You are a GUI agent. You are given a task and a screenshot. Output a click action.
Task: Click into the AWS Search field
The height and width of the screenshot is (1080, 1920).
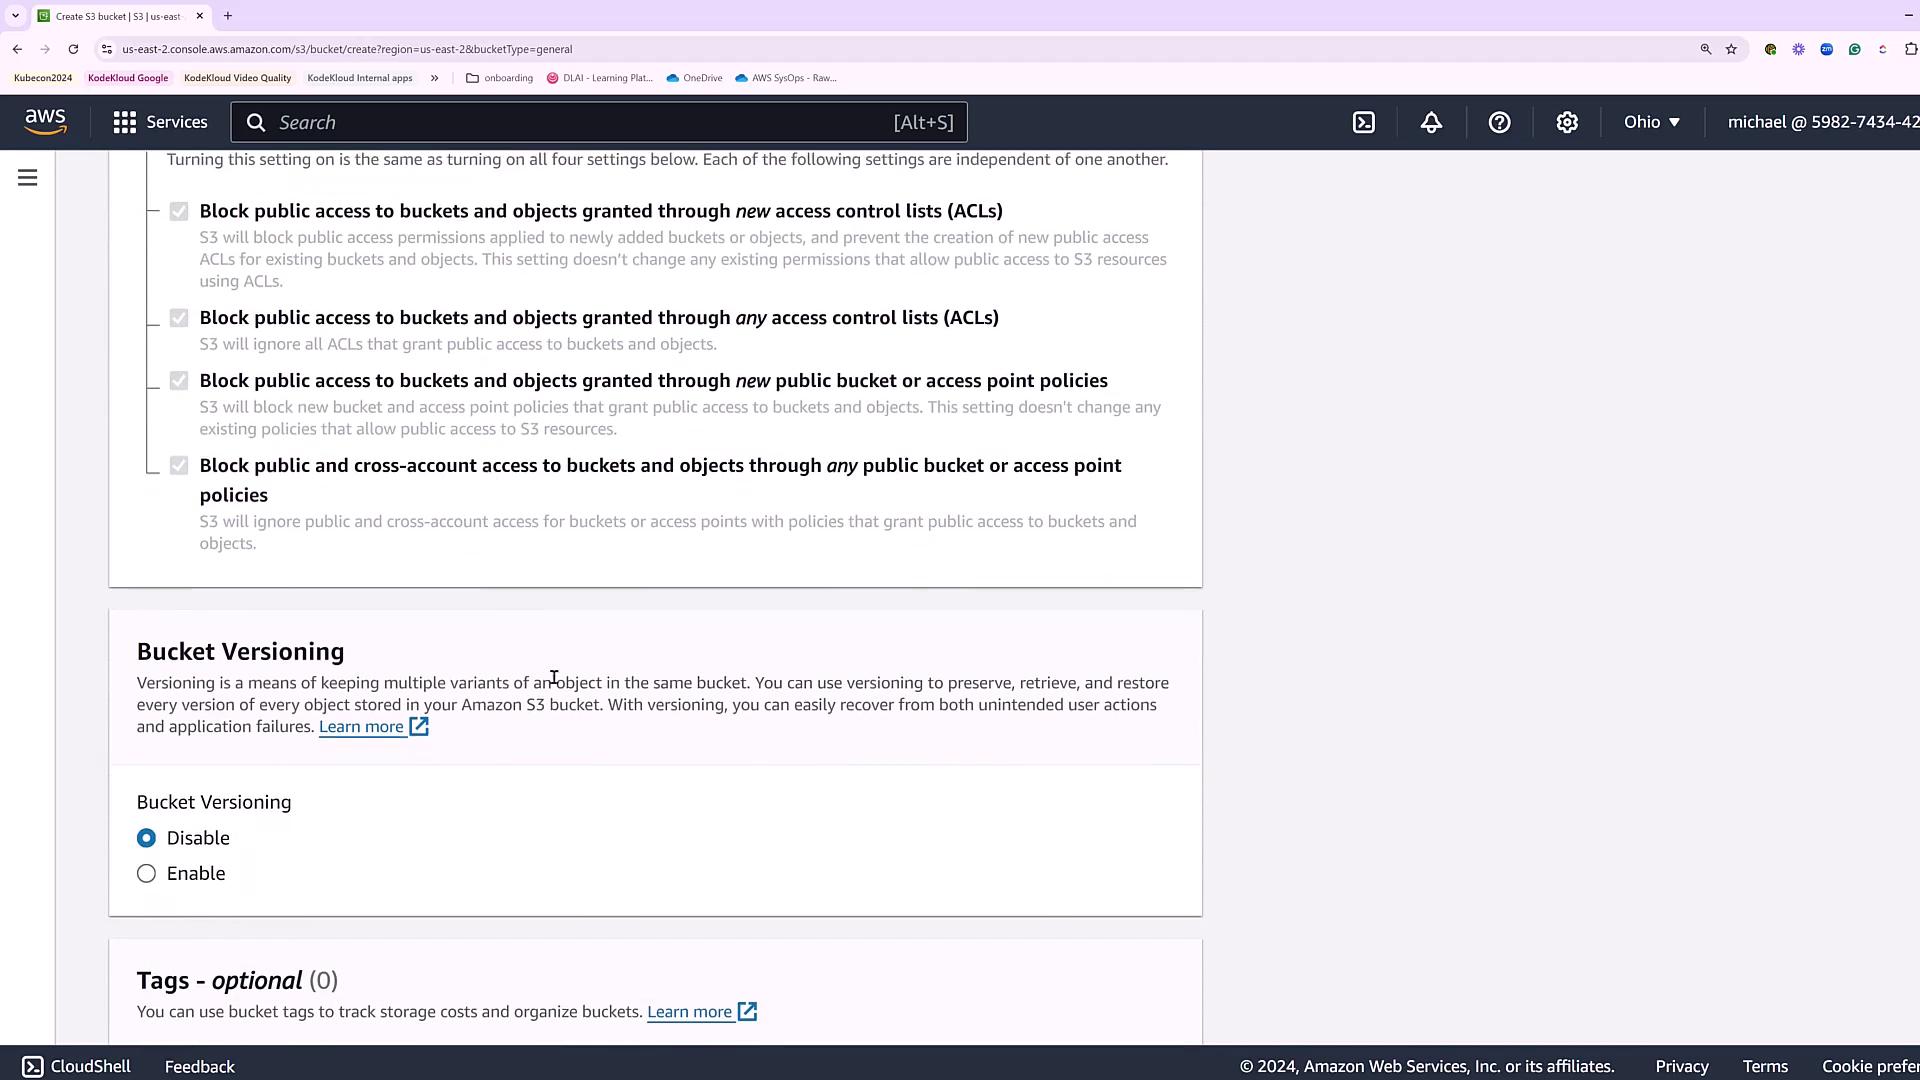pos(580,122)
